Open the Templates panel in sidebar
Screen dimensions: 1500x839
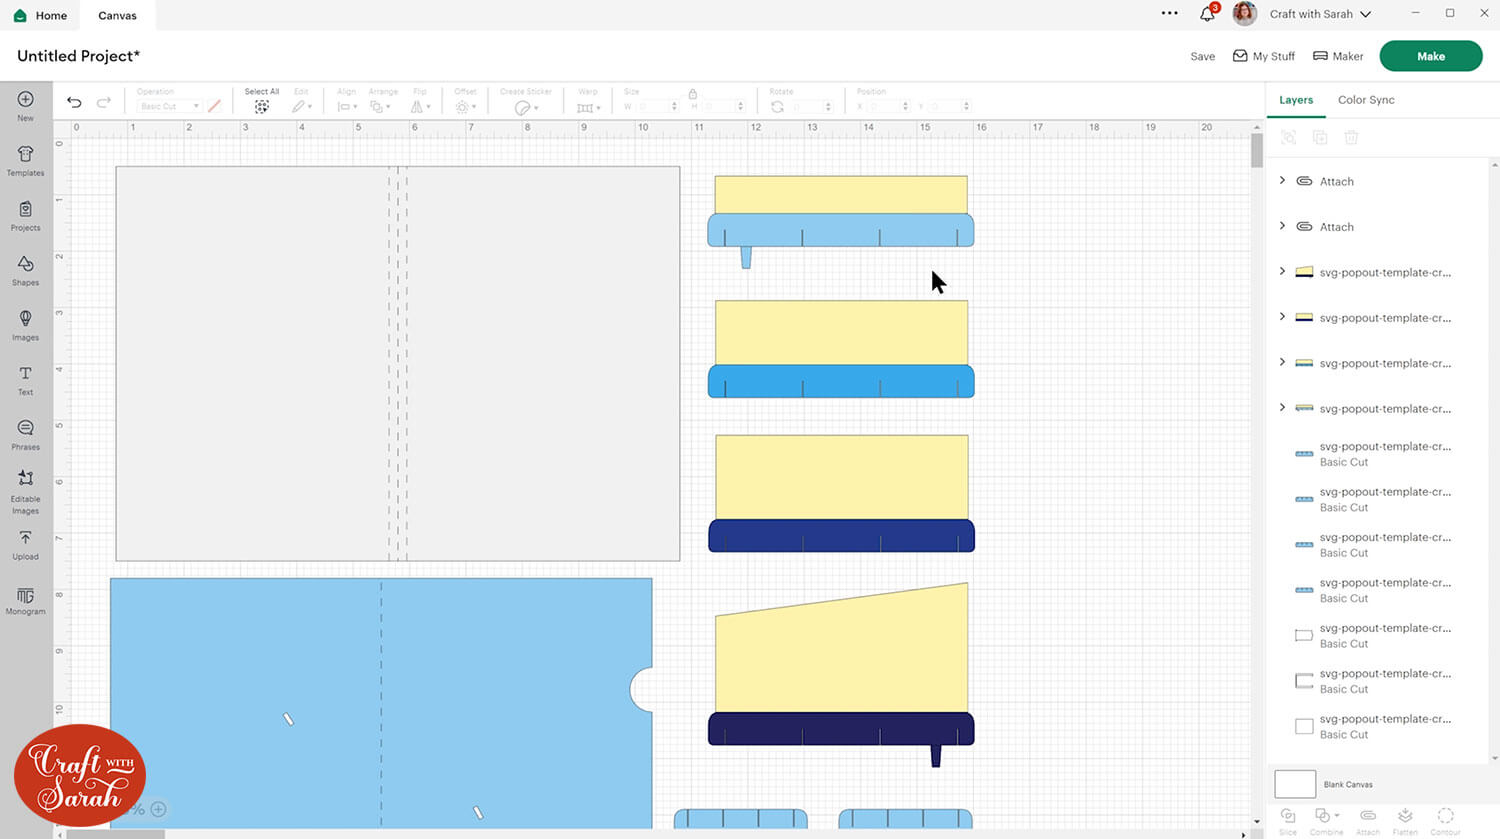click(x=25, y=160)
